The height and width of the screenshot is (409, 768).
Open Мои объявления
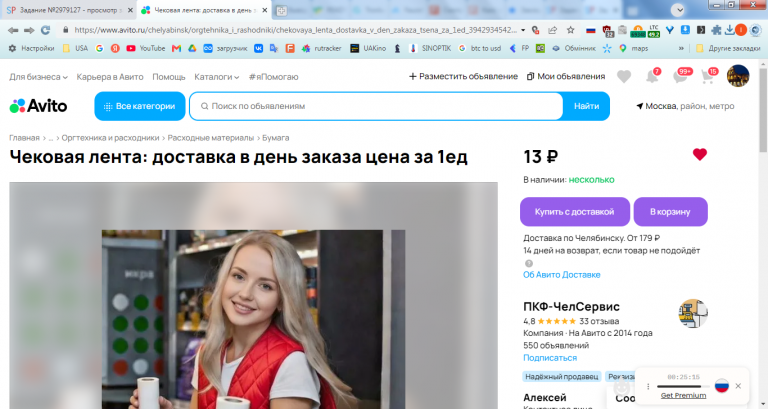point(566,76)
